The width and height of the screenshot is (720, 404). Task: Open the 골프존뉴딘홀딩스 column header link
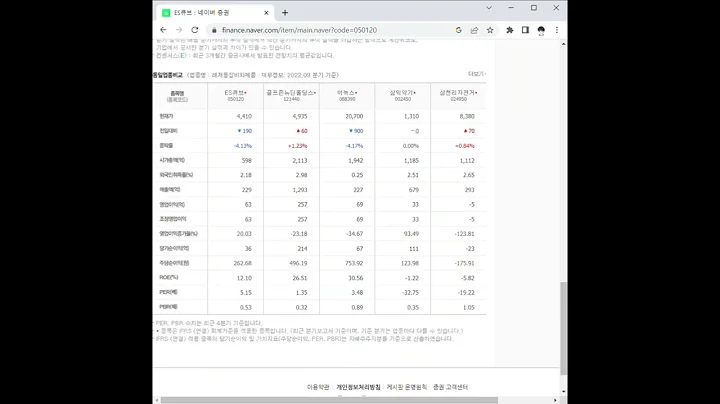click(x=291, y=95)
